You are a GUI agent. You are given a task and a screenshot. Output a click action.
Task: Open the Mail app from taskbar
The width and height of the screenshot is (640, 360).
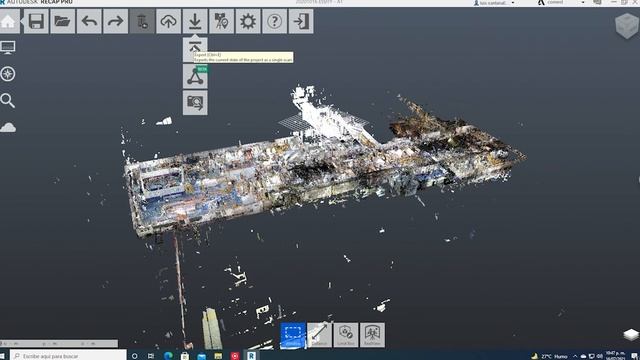(202, 356)
